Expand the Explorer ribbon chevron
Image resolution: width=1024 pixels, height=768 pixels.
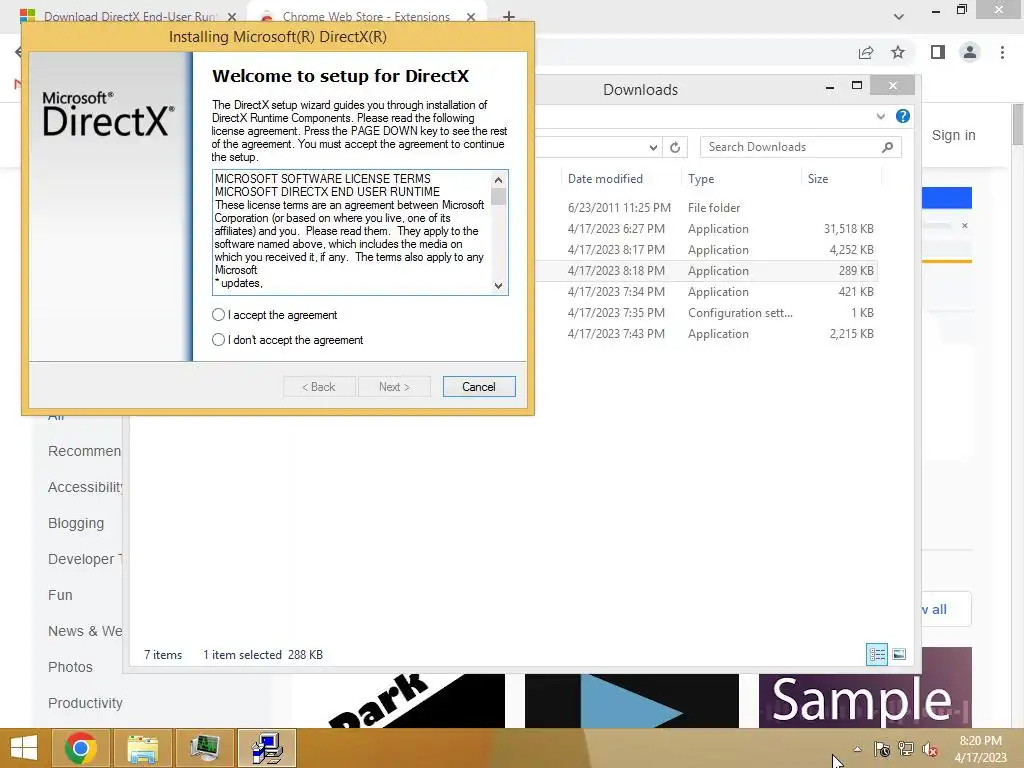coord(880,116)
